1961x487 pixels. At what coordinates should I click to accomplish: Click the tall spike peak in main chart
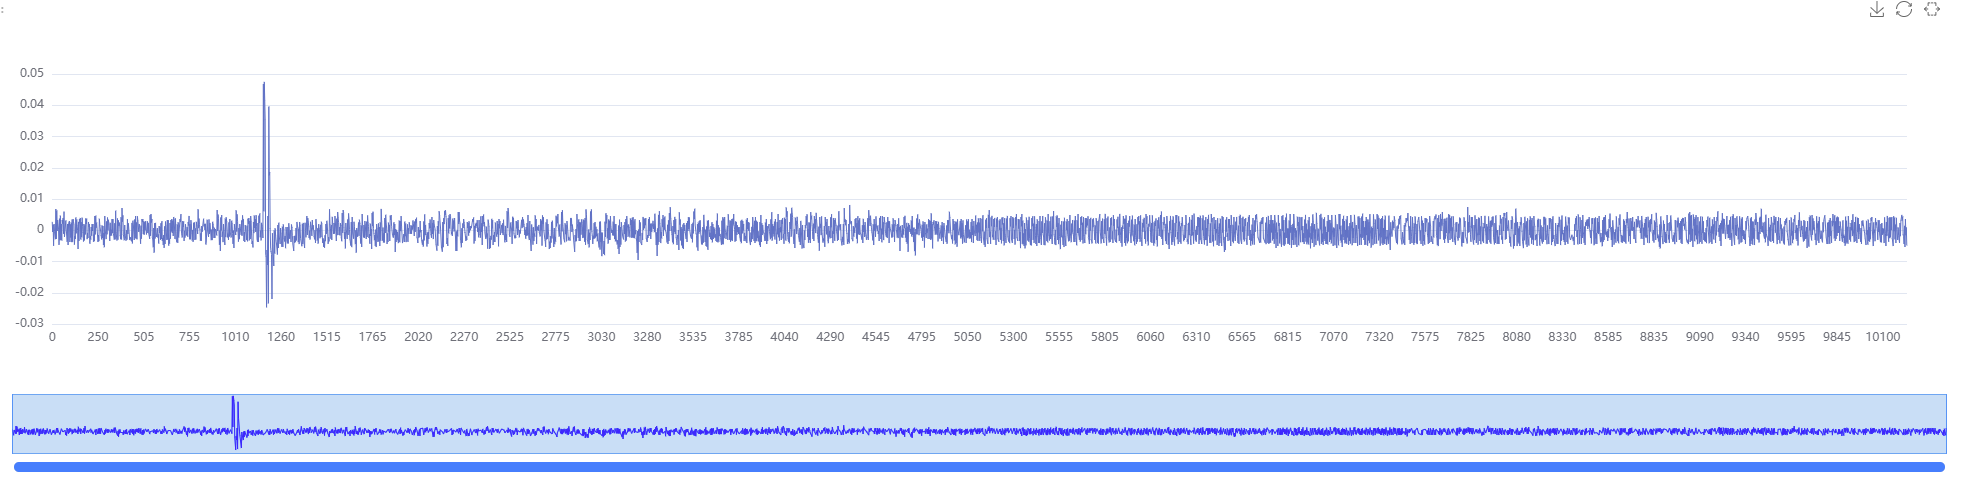click(x=264, y=84)
